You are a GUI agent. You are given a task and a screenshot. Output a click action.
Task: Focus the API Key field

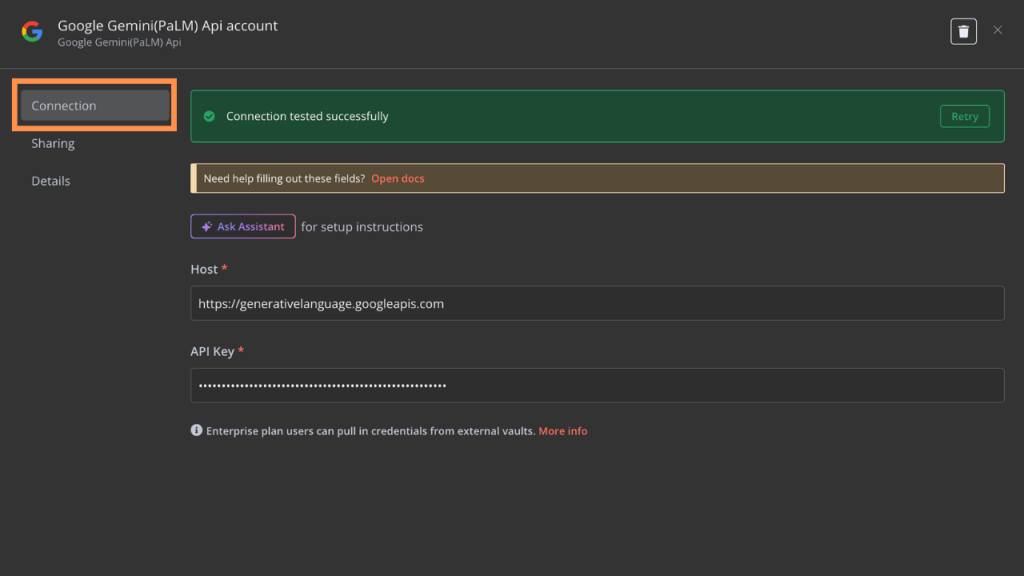click(597, 385)
